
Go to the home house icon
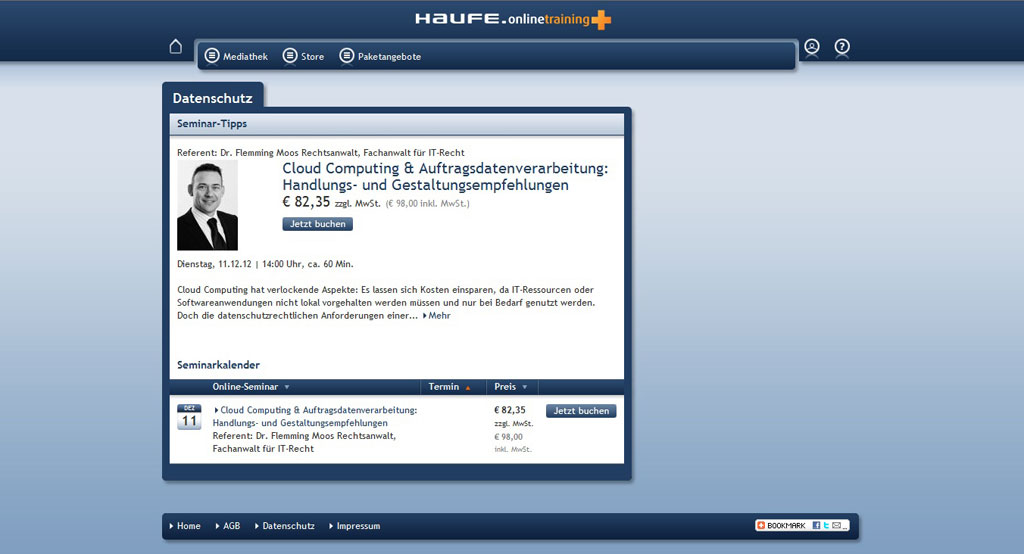[x=175, y=46]
